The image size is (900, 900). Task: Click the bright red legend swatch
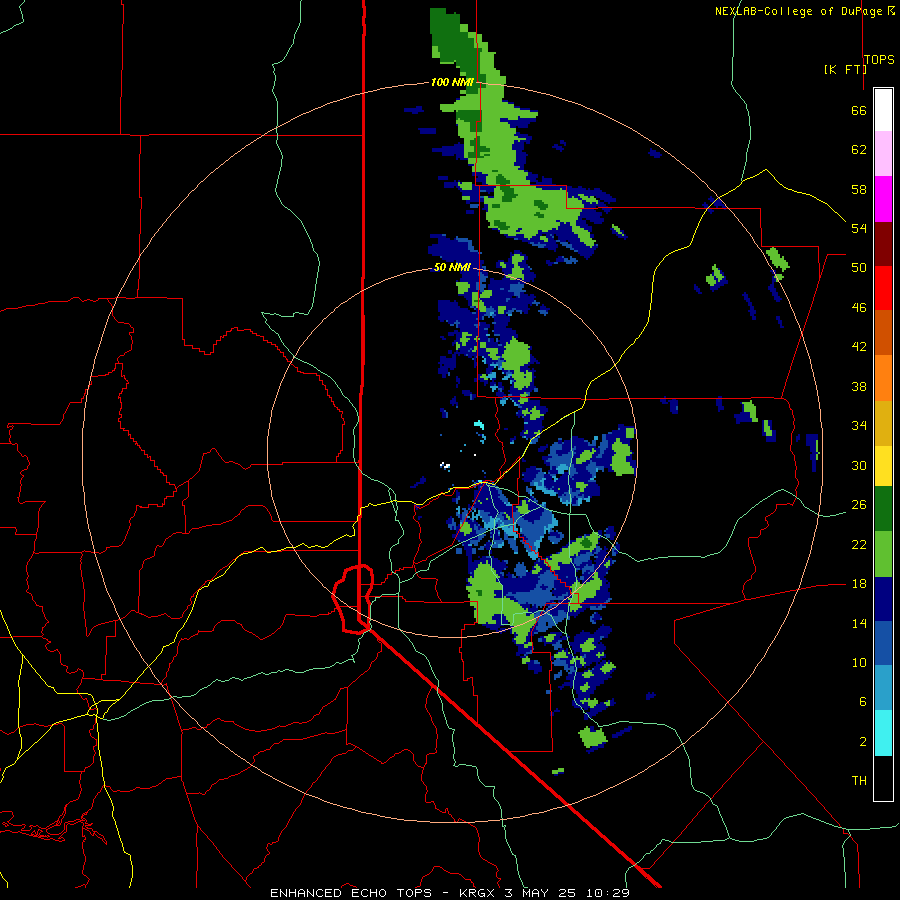tap(883, 288)
